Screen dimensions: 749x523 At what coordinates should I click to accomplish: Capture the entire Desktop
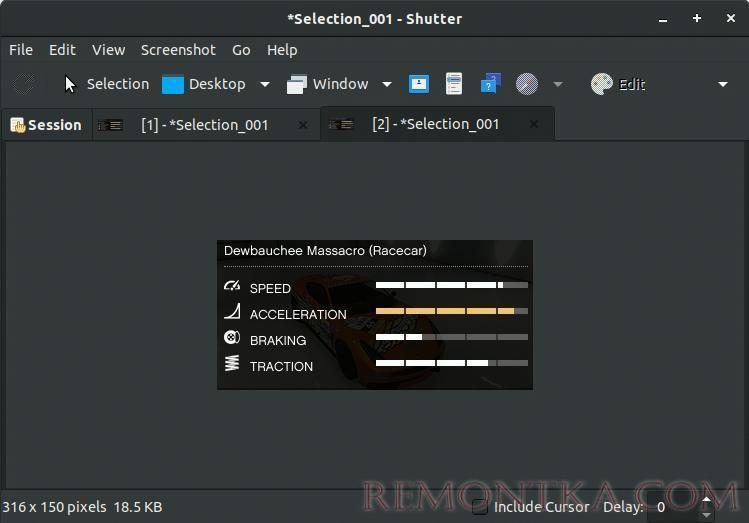point(203,84)
